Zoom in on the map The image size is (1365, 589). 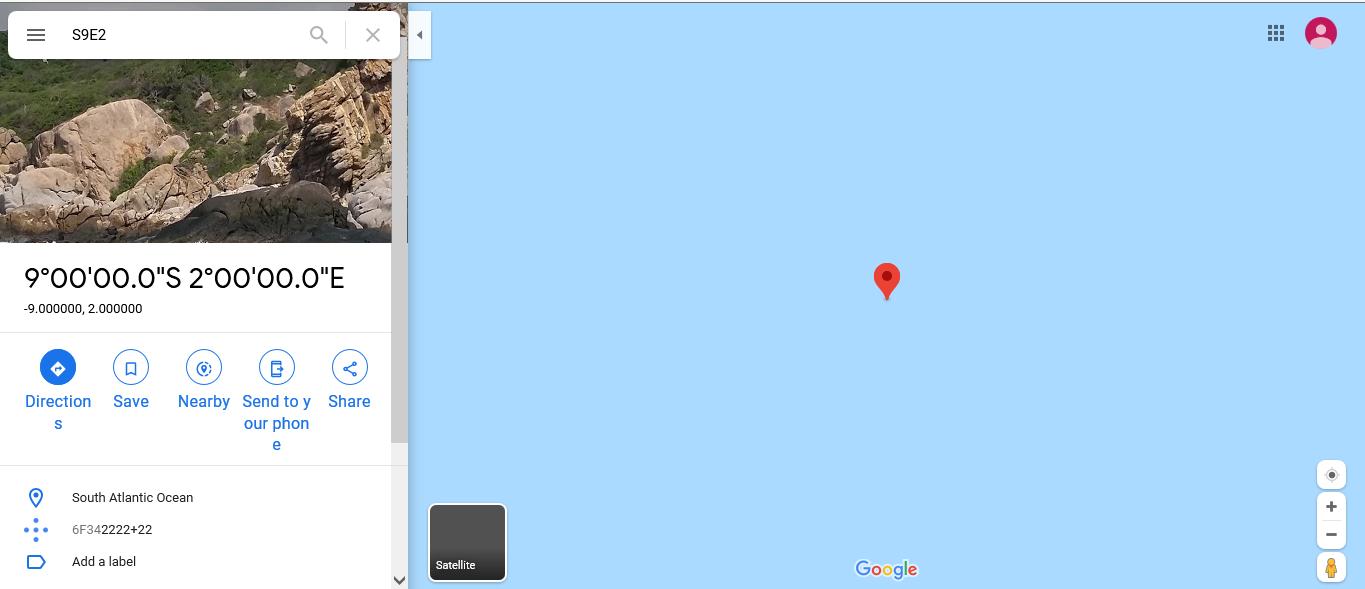pyautogui.click(x=1331, y=507)
